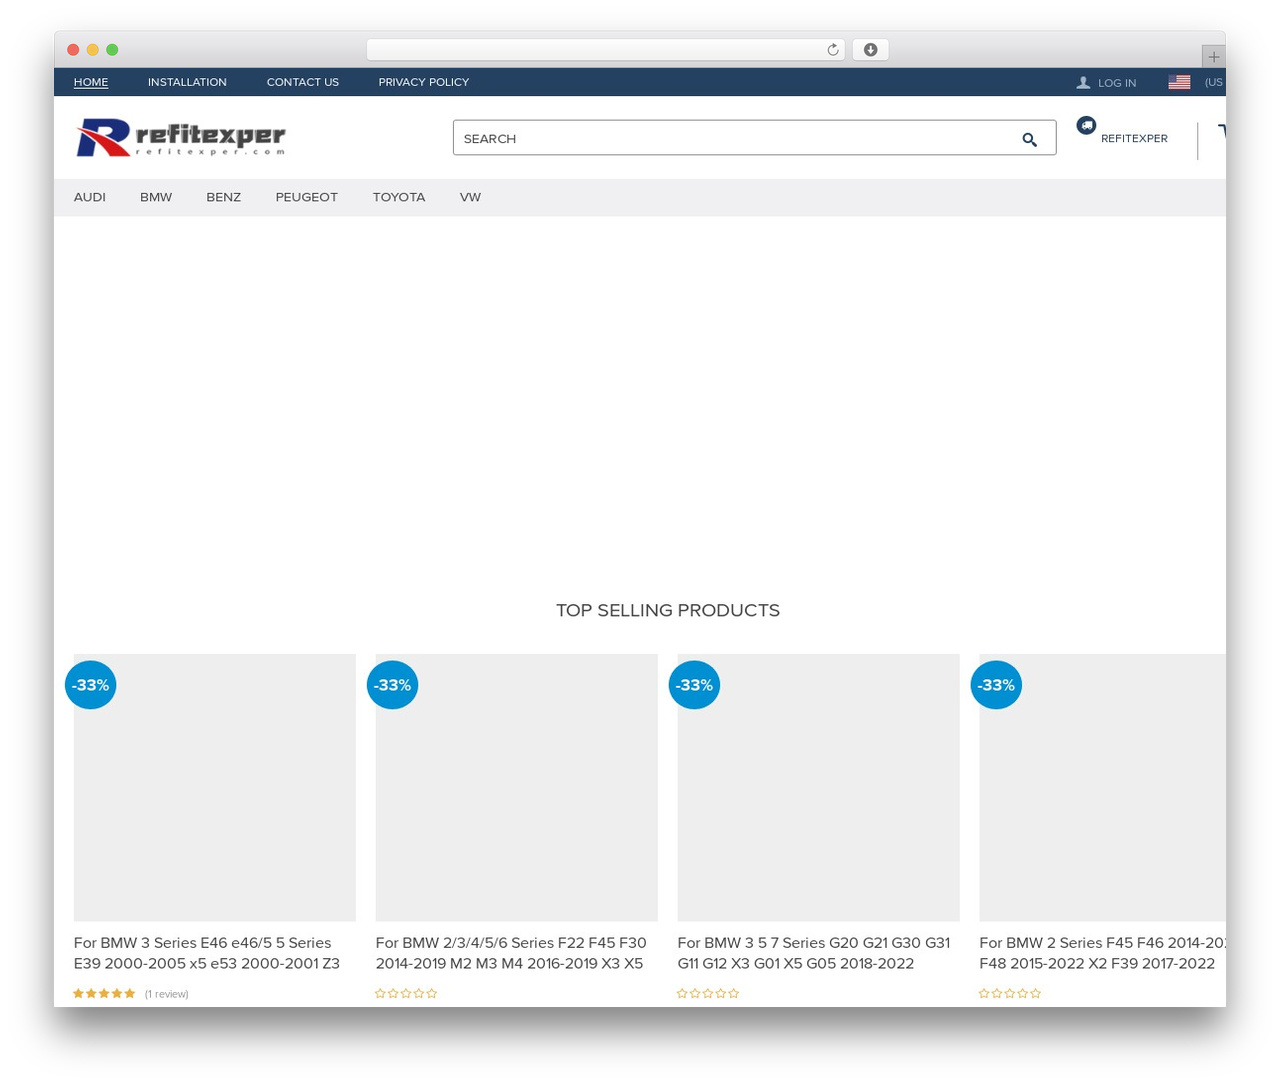Click the Refitexper logo
The image size is (1280, 1084).
click(181, 138)
